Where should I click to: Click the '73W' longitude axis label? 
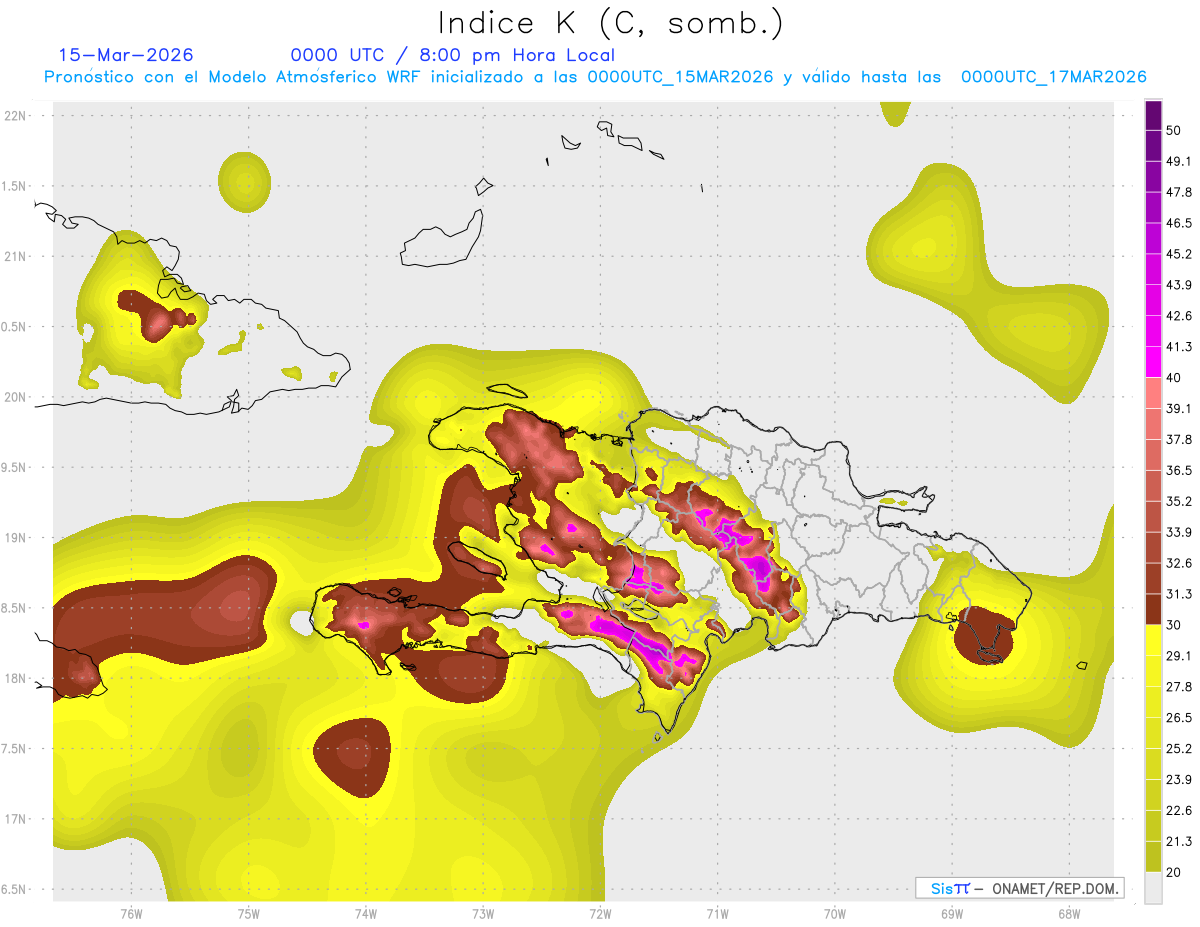click(x=483, y=913)
